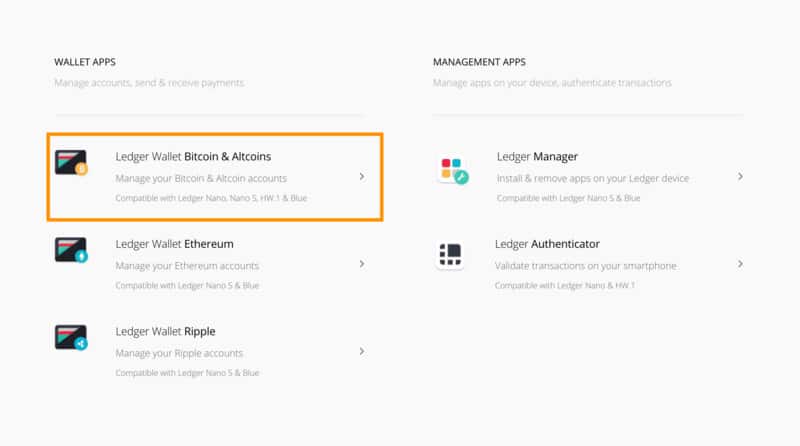Open the Ledger Manager title

(537, 157)
